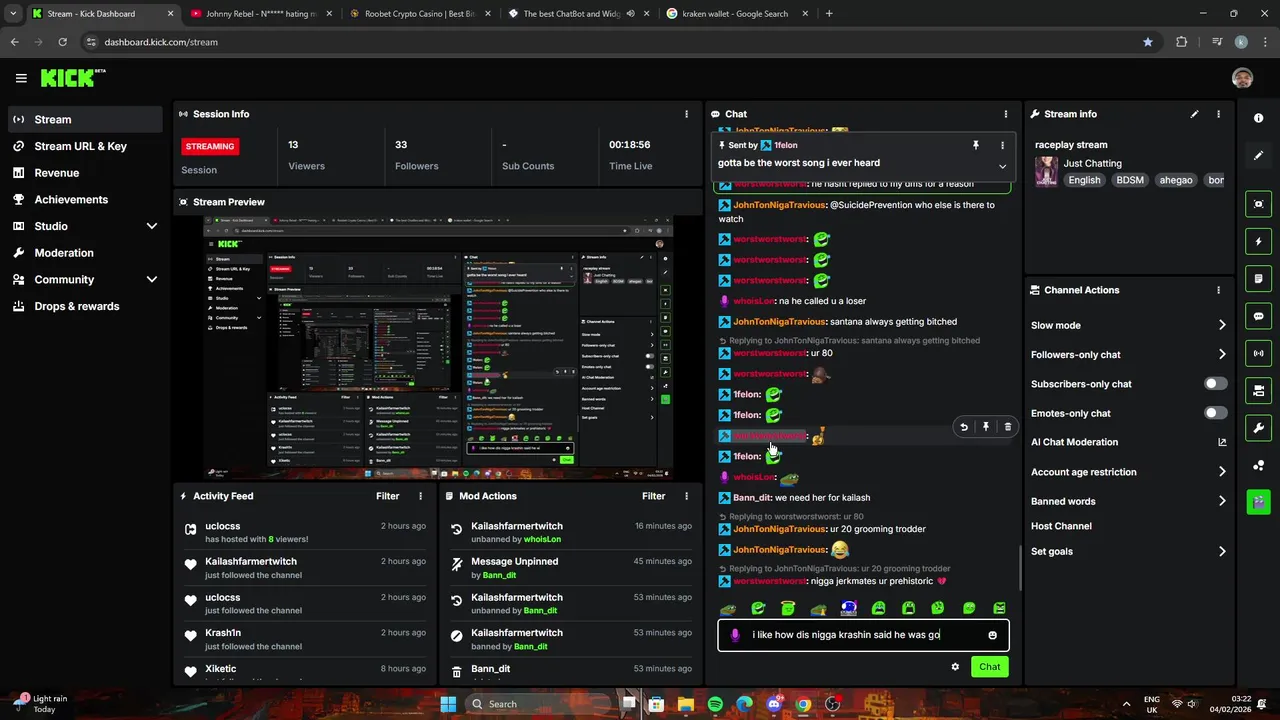Collapse the pinned message chevron

tap(1002, 166)
